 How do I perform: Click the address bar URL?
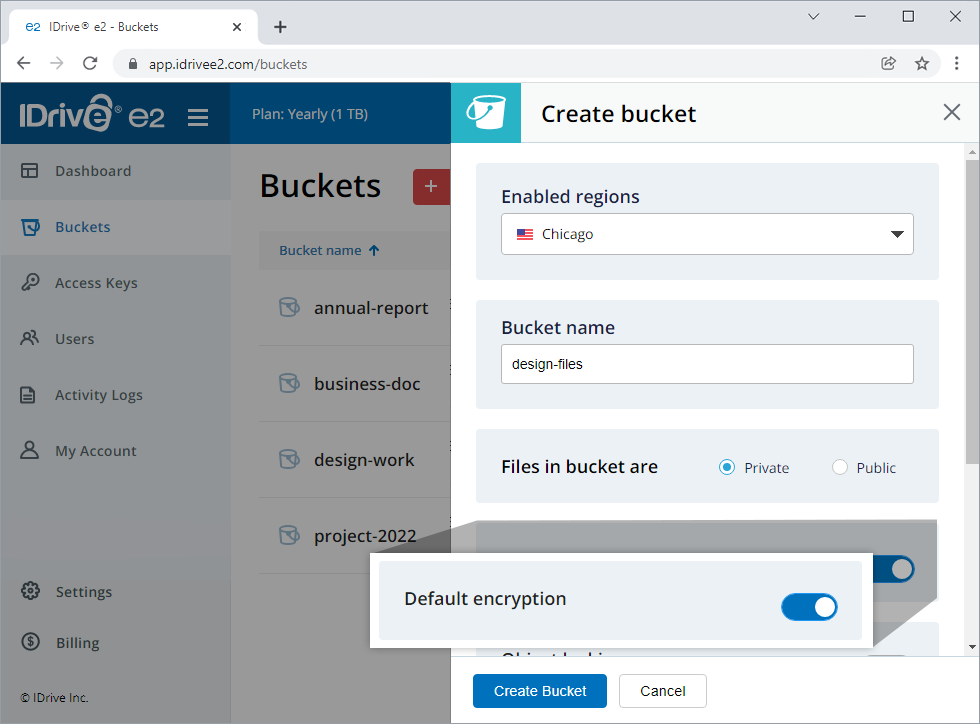(x=228, y=64)
